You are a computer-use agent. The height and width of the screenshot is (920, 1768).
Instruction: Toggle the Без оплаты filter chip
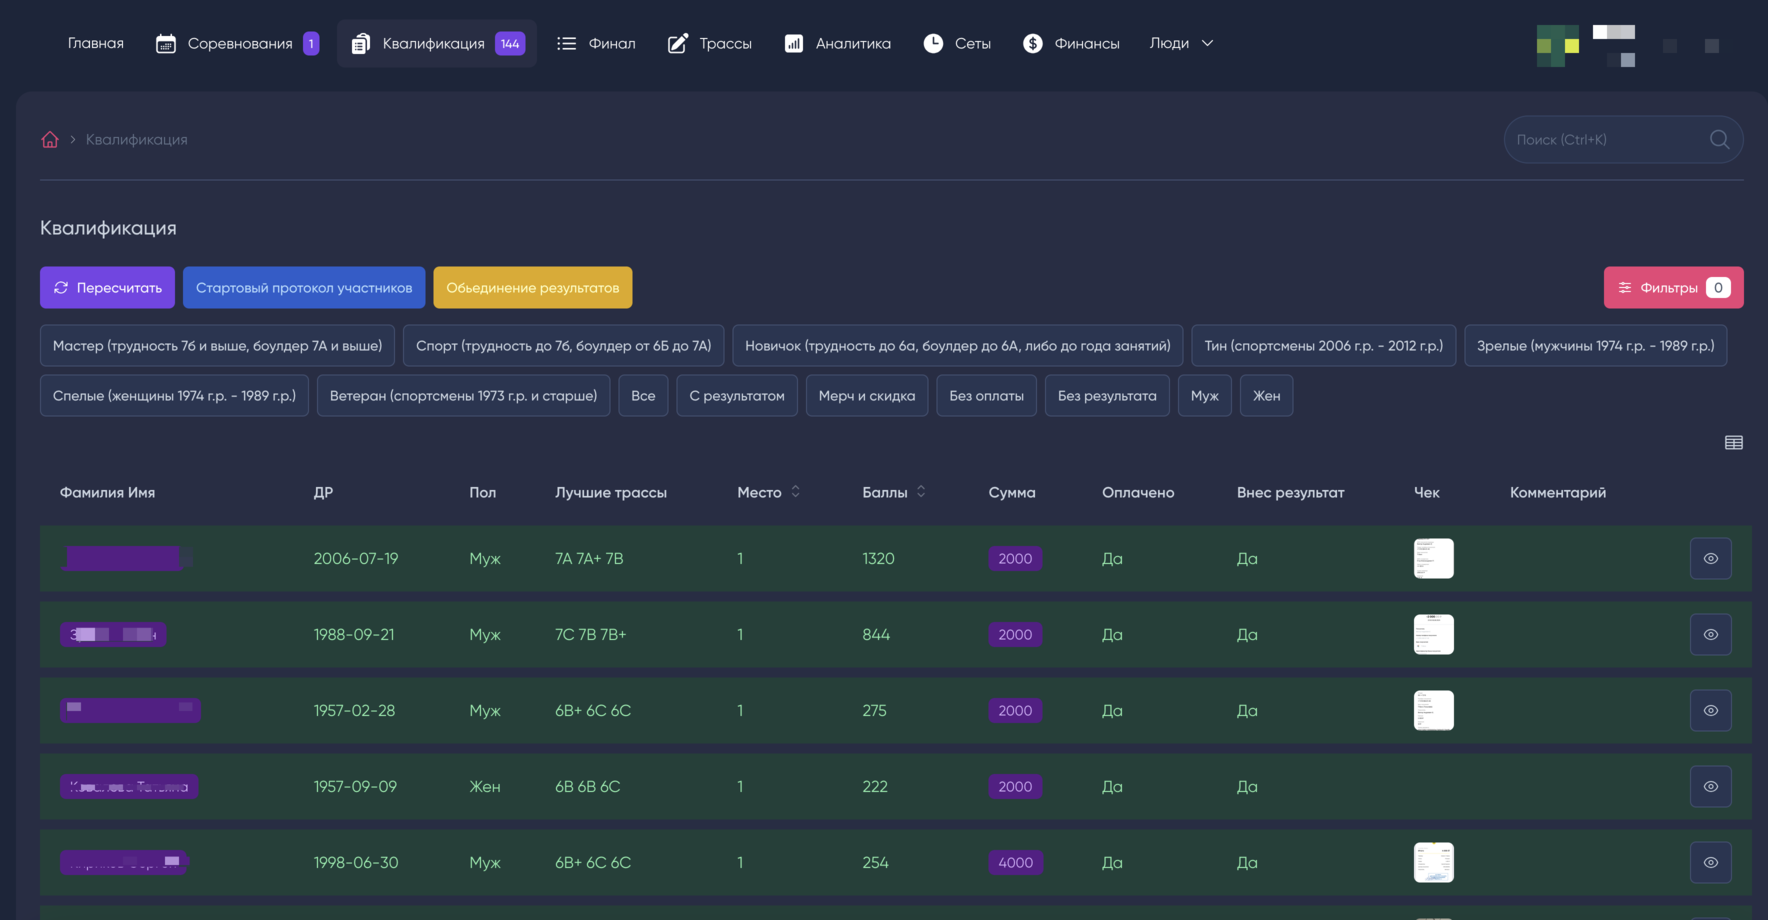[986, 396]
